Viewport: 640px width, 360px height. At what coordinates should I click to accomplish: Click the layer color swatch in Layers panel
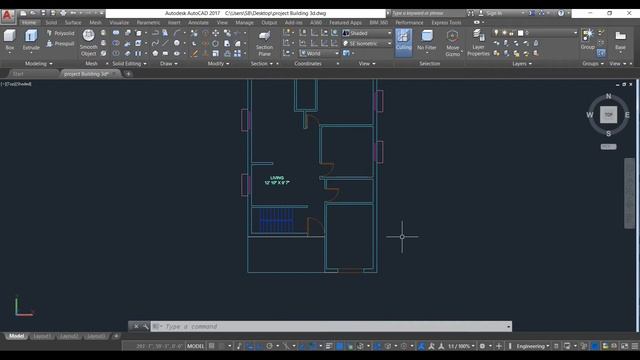[x=520, y=33]
